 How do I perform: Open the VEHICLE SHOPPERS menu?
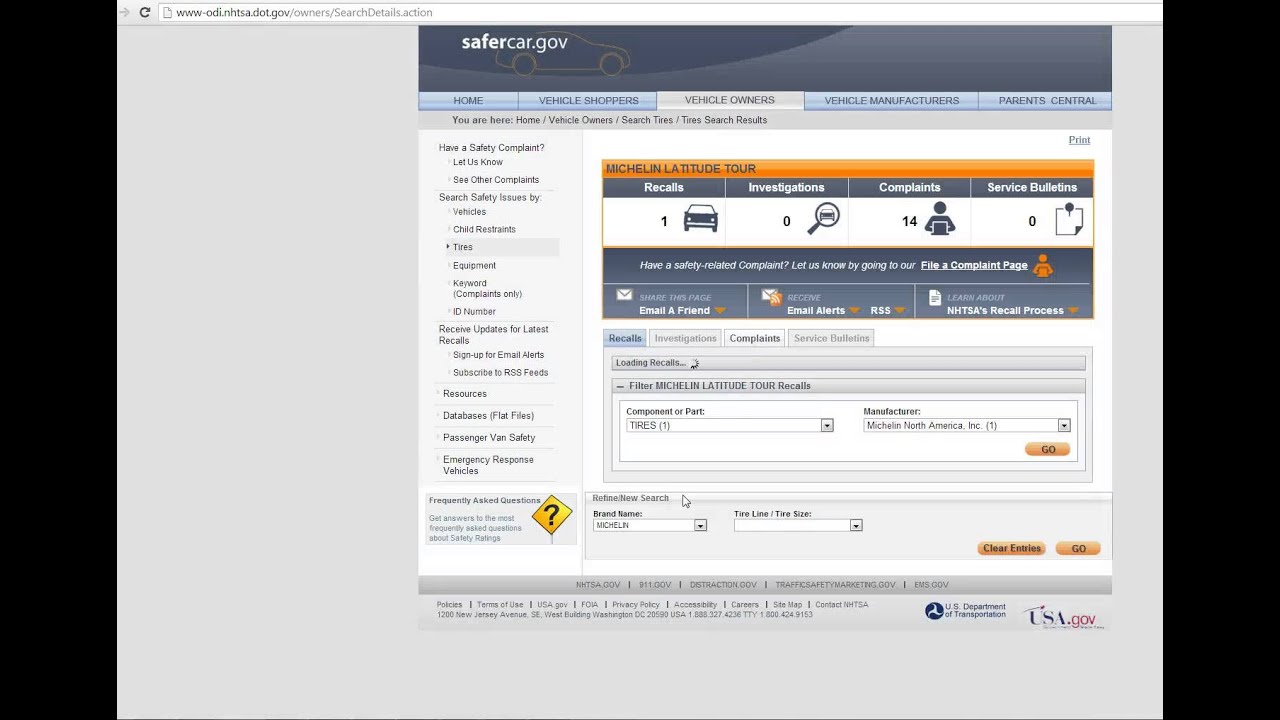588,100
